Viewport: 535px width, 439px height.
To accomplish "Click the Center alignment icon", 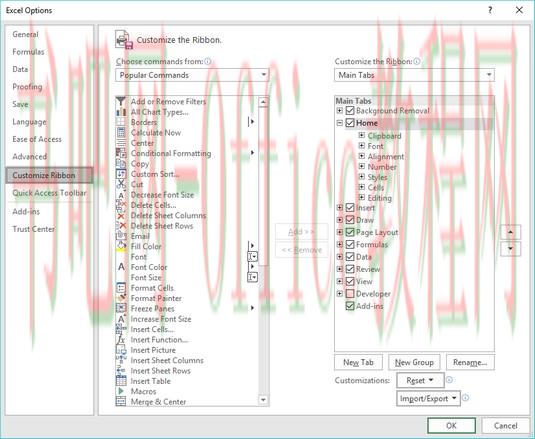I will click(121, 143).
